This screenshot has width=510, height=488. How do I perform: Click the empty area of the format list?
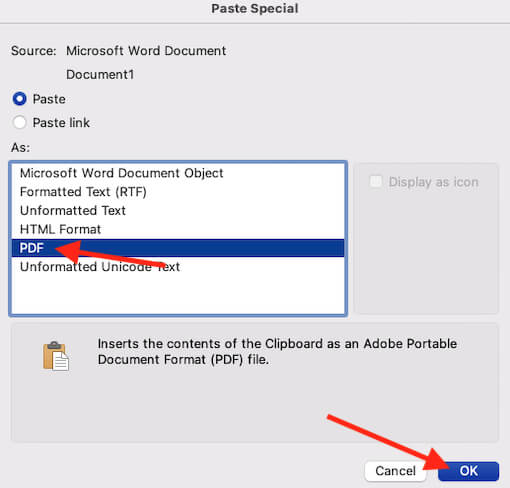(178, 295)
